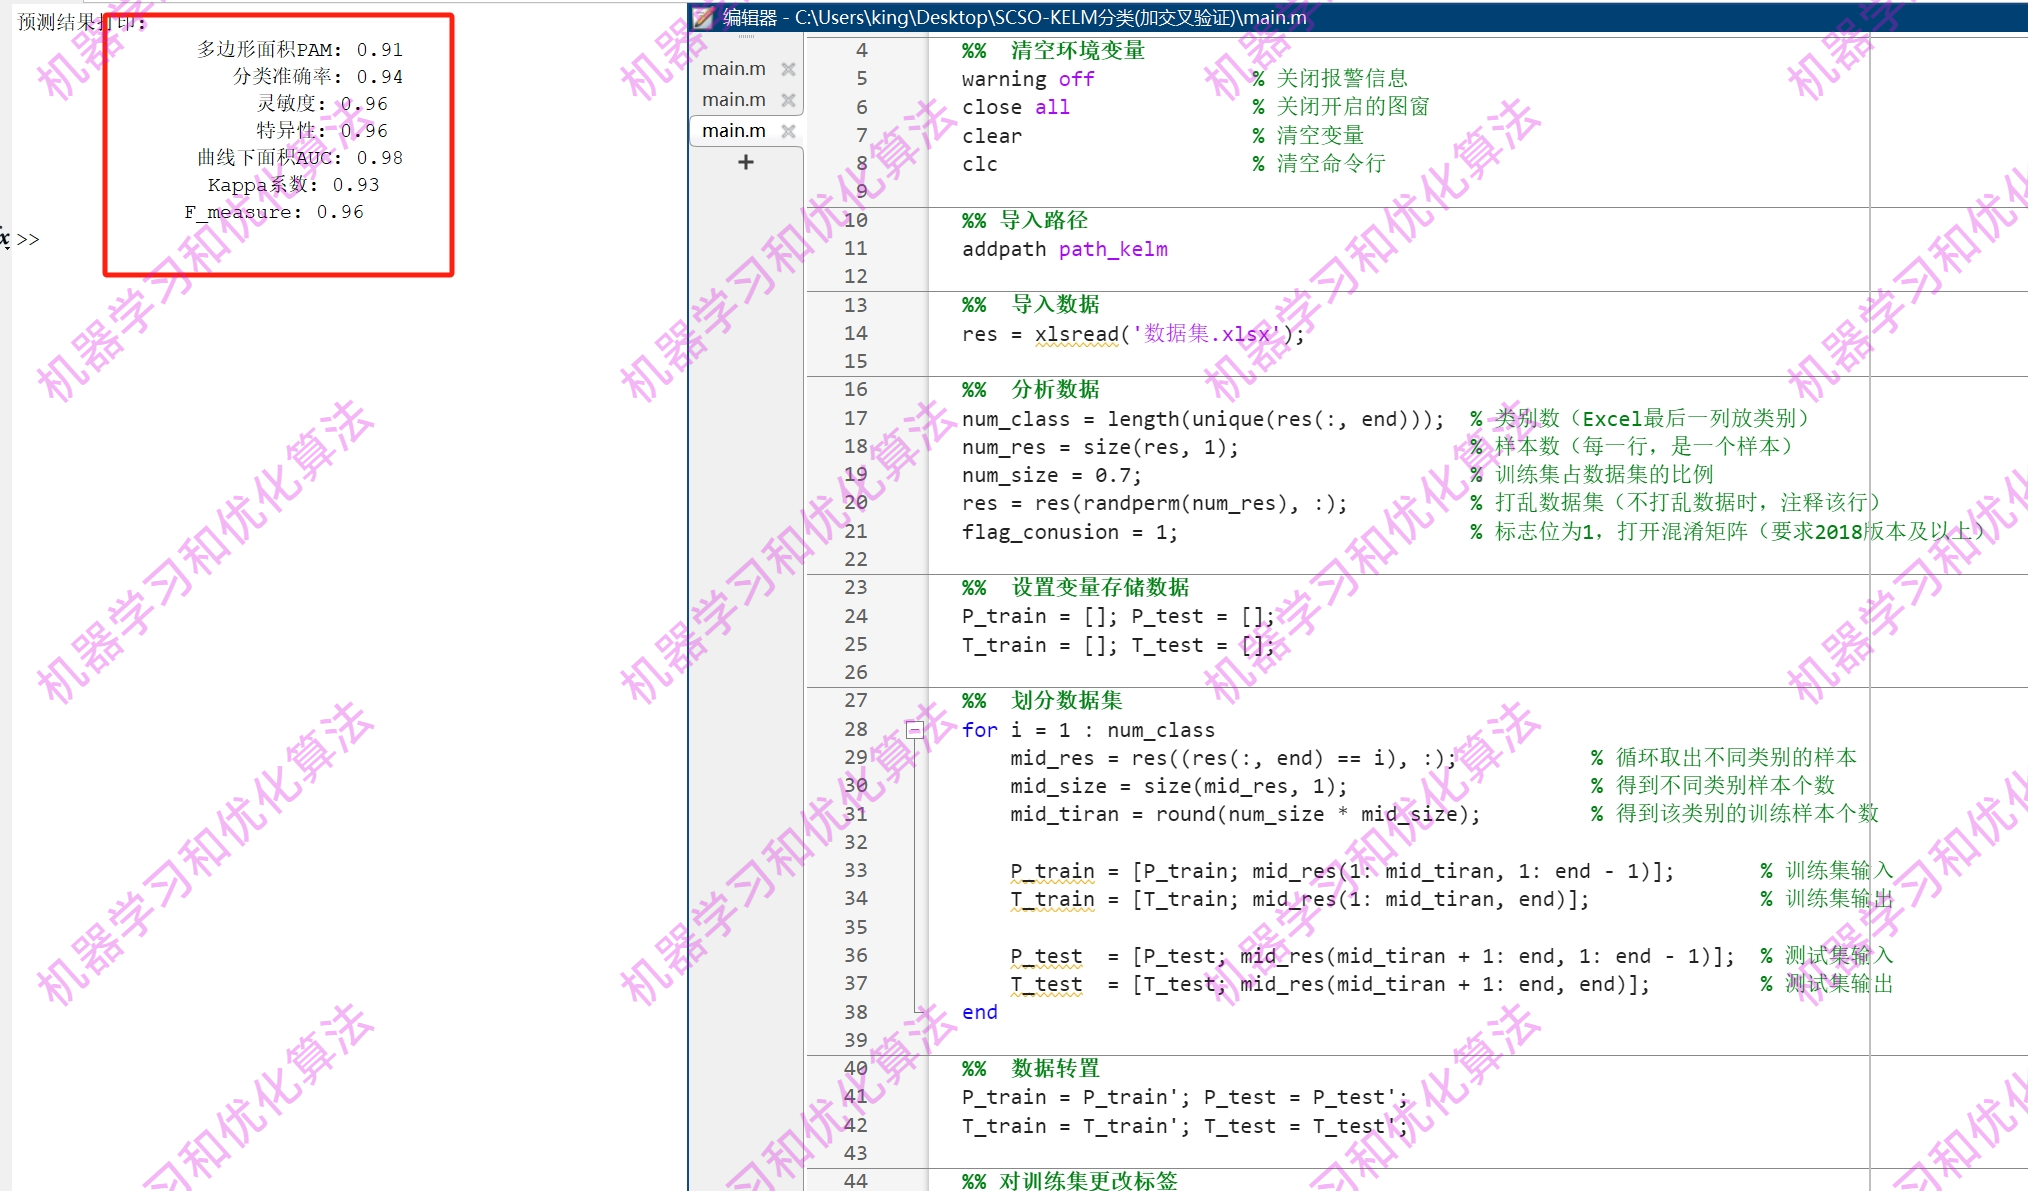
Task: Toggle breakpoint on line number 41
Action: coord(855,1096)
